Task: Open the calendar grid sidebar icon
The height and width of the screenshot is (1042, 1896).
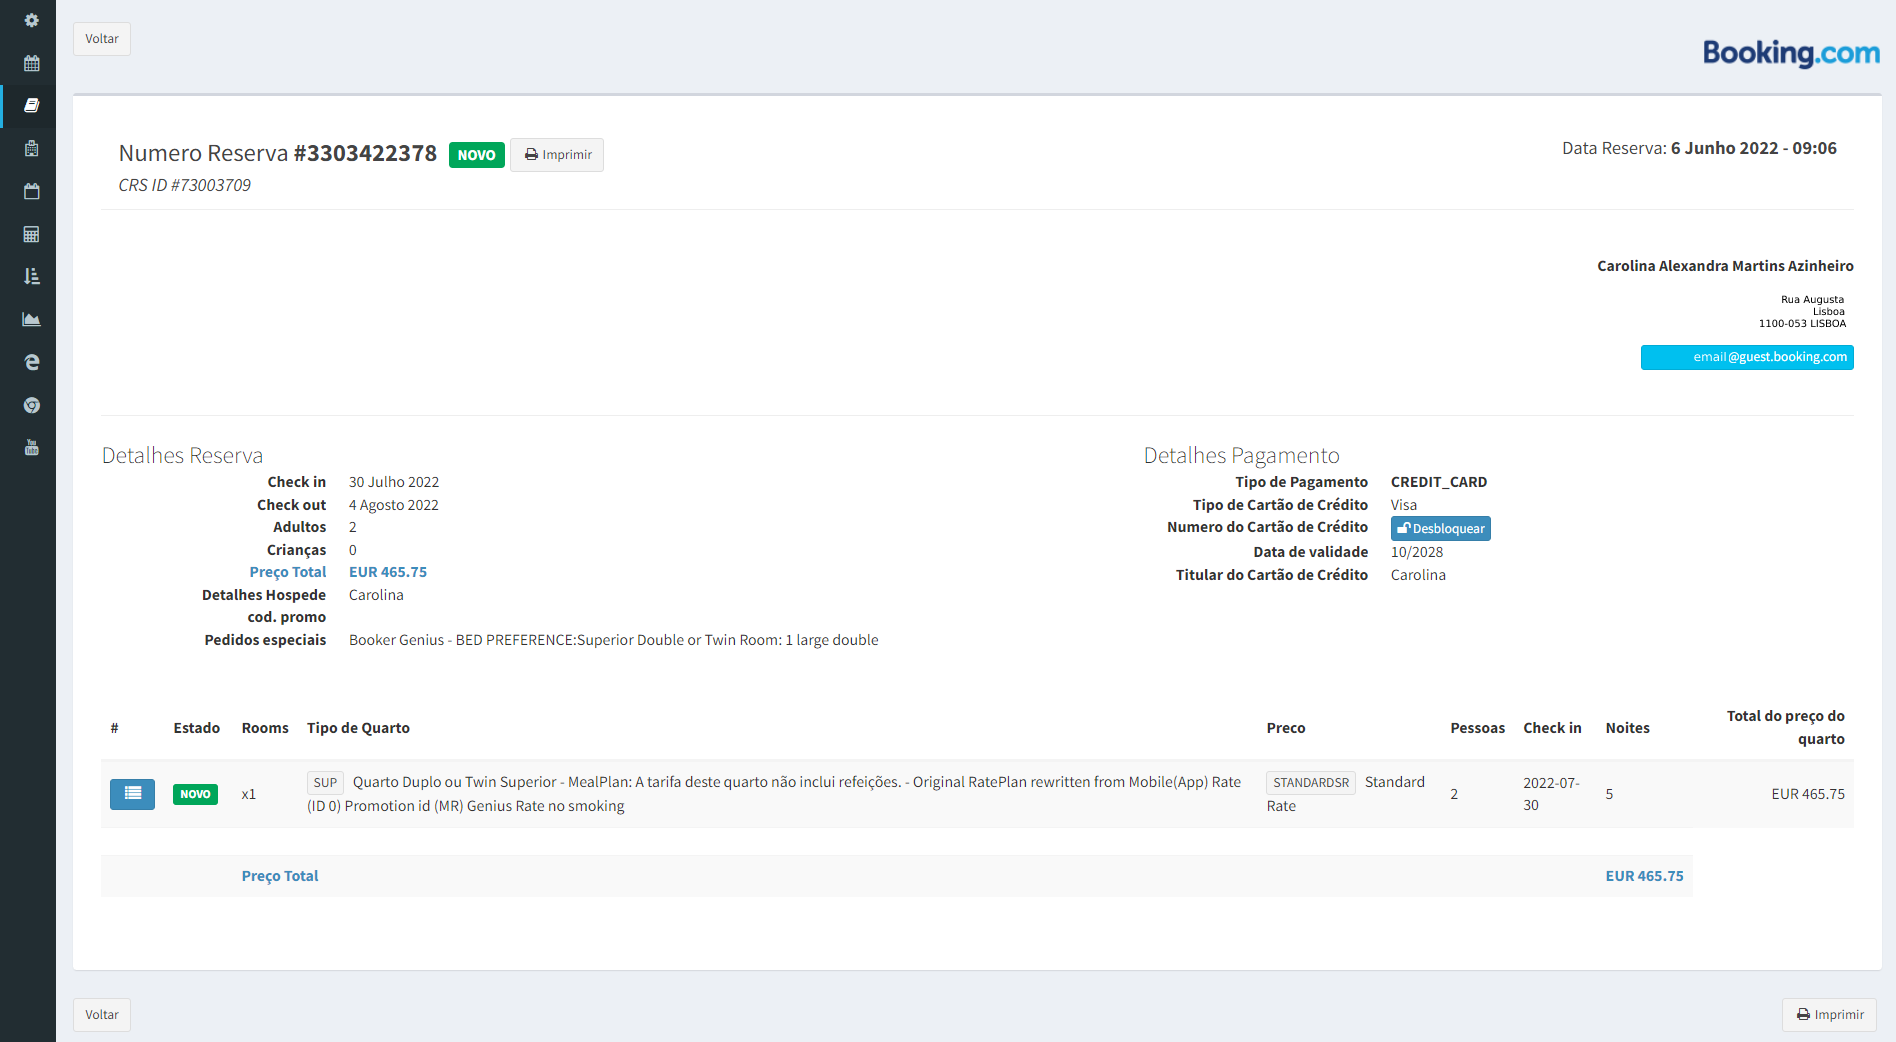Action: (31, 63)
